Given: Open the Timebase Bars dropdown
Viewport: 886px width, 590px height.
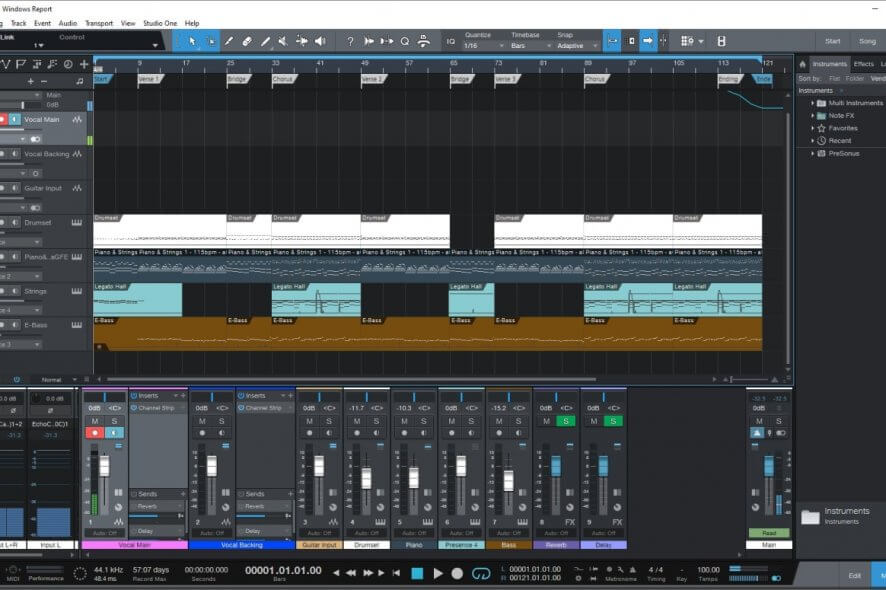Looking at the screenshot, I should [531, 46].
